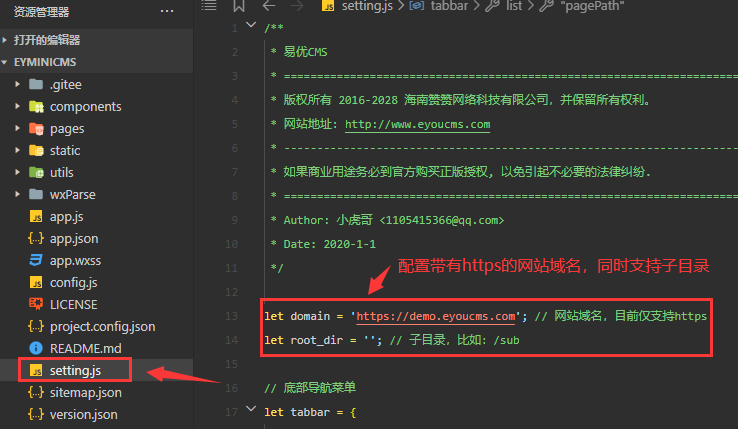Click the '易优CMS' comment text
Screen dimensions: 738x429
305,52
